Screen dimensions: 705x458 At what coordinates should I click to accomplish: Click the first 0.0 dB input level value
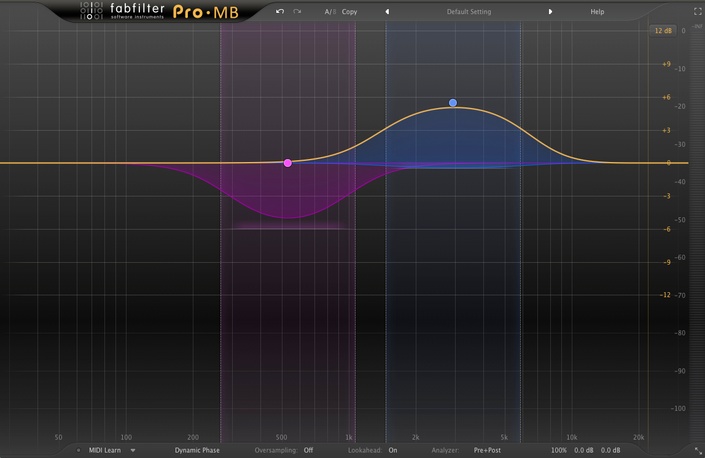(x=584, y=450)
